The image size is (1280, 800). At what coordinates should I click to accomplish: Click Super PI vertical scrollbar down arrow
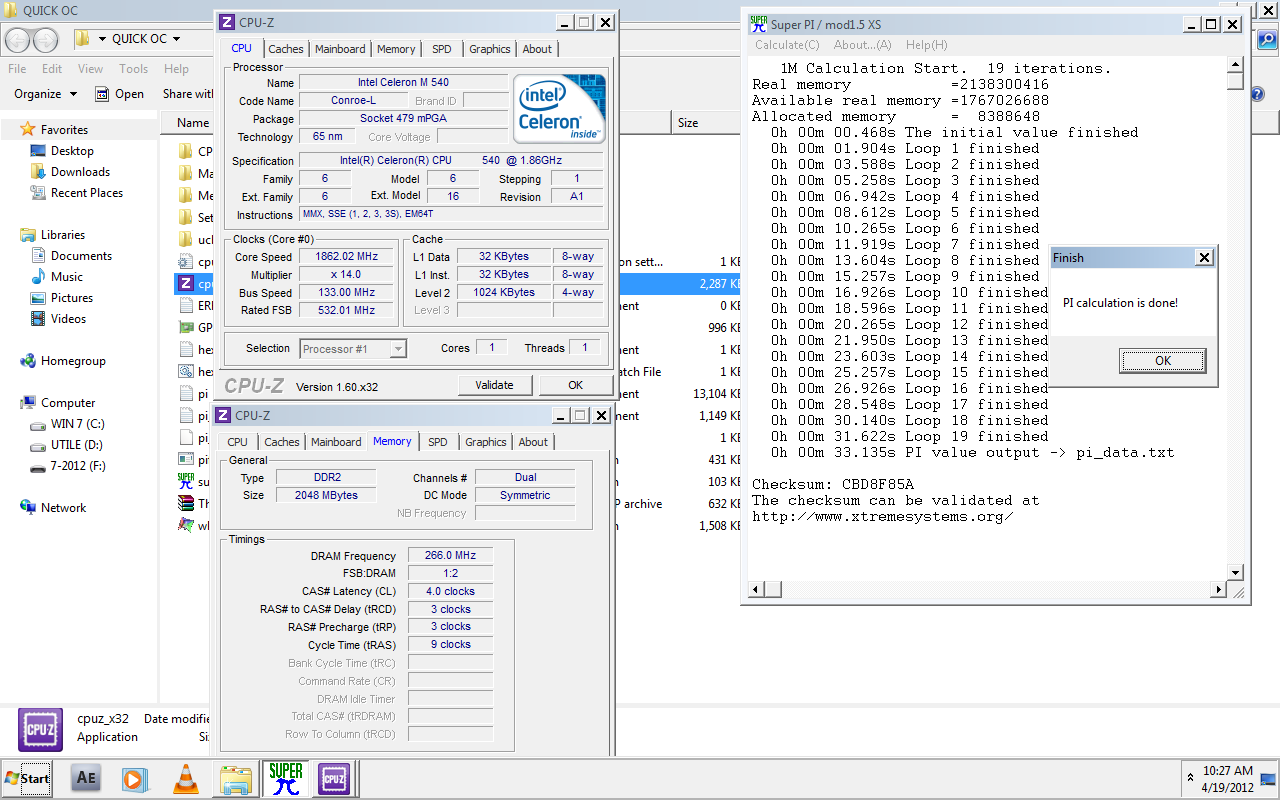tap(1236, 573)
